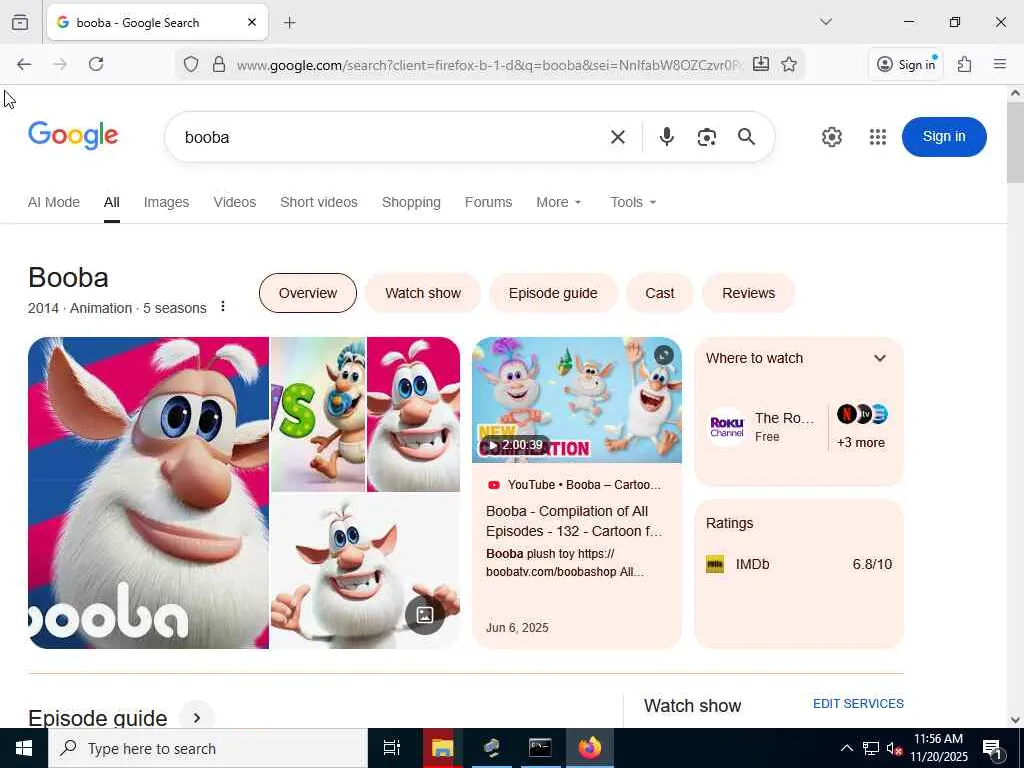Open Task View on taskbar
Screen dimensions: 1024x768
[391, 748]
